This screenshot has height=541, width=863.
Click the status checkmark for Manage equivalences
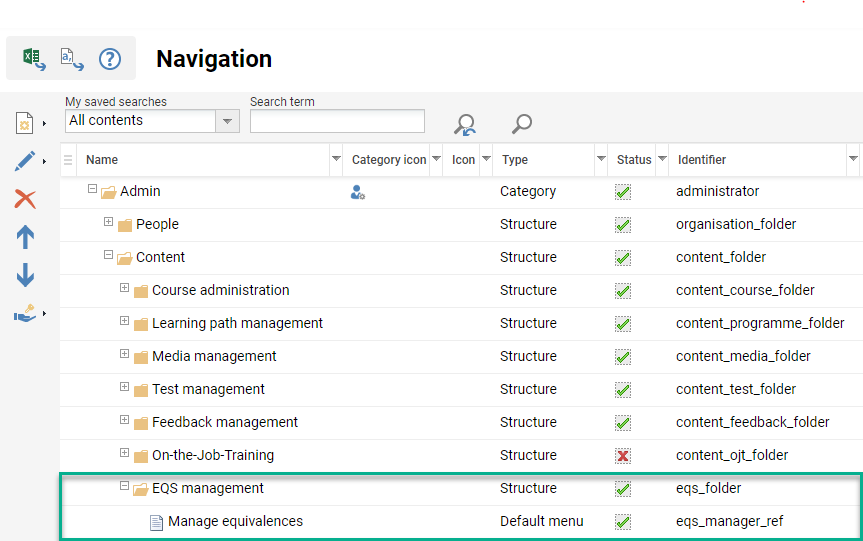point(623,522)
